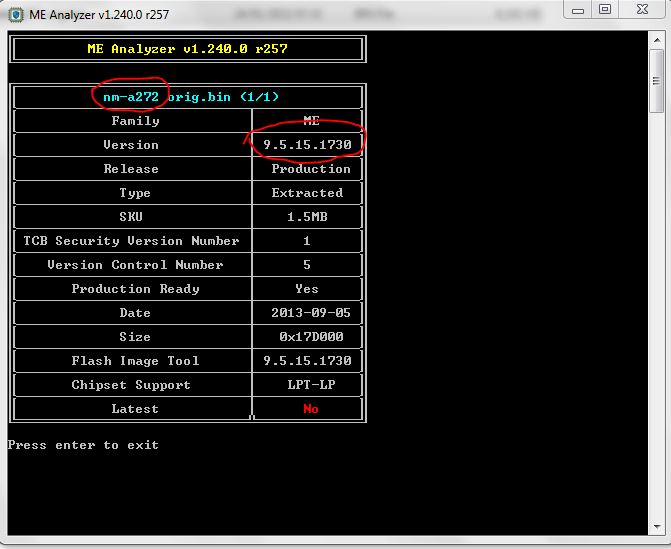Click the Chipset Support label
Image resolution: width=671 pixels, height=549 pixels.
[131, 385]
